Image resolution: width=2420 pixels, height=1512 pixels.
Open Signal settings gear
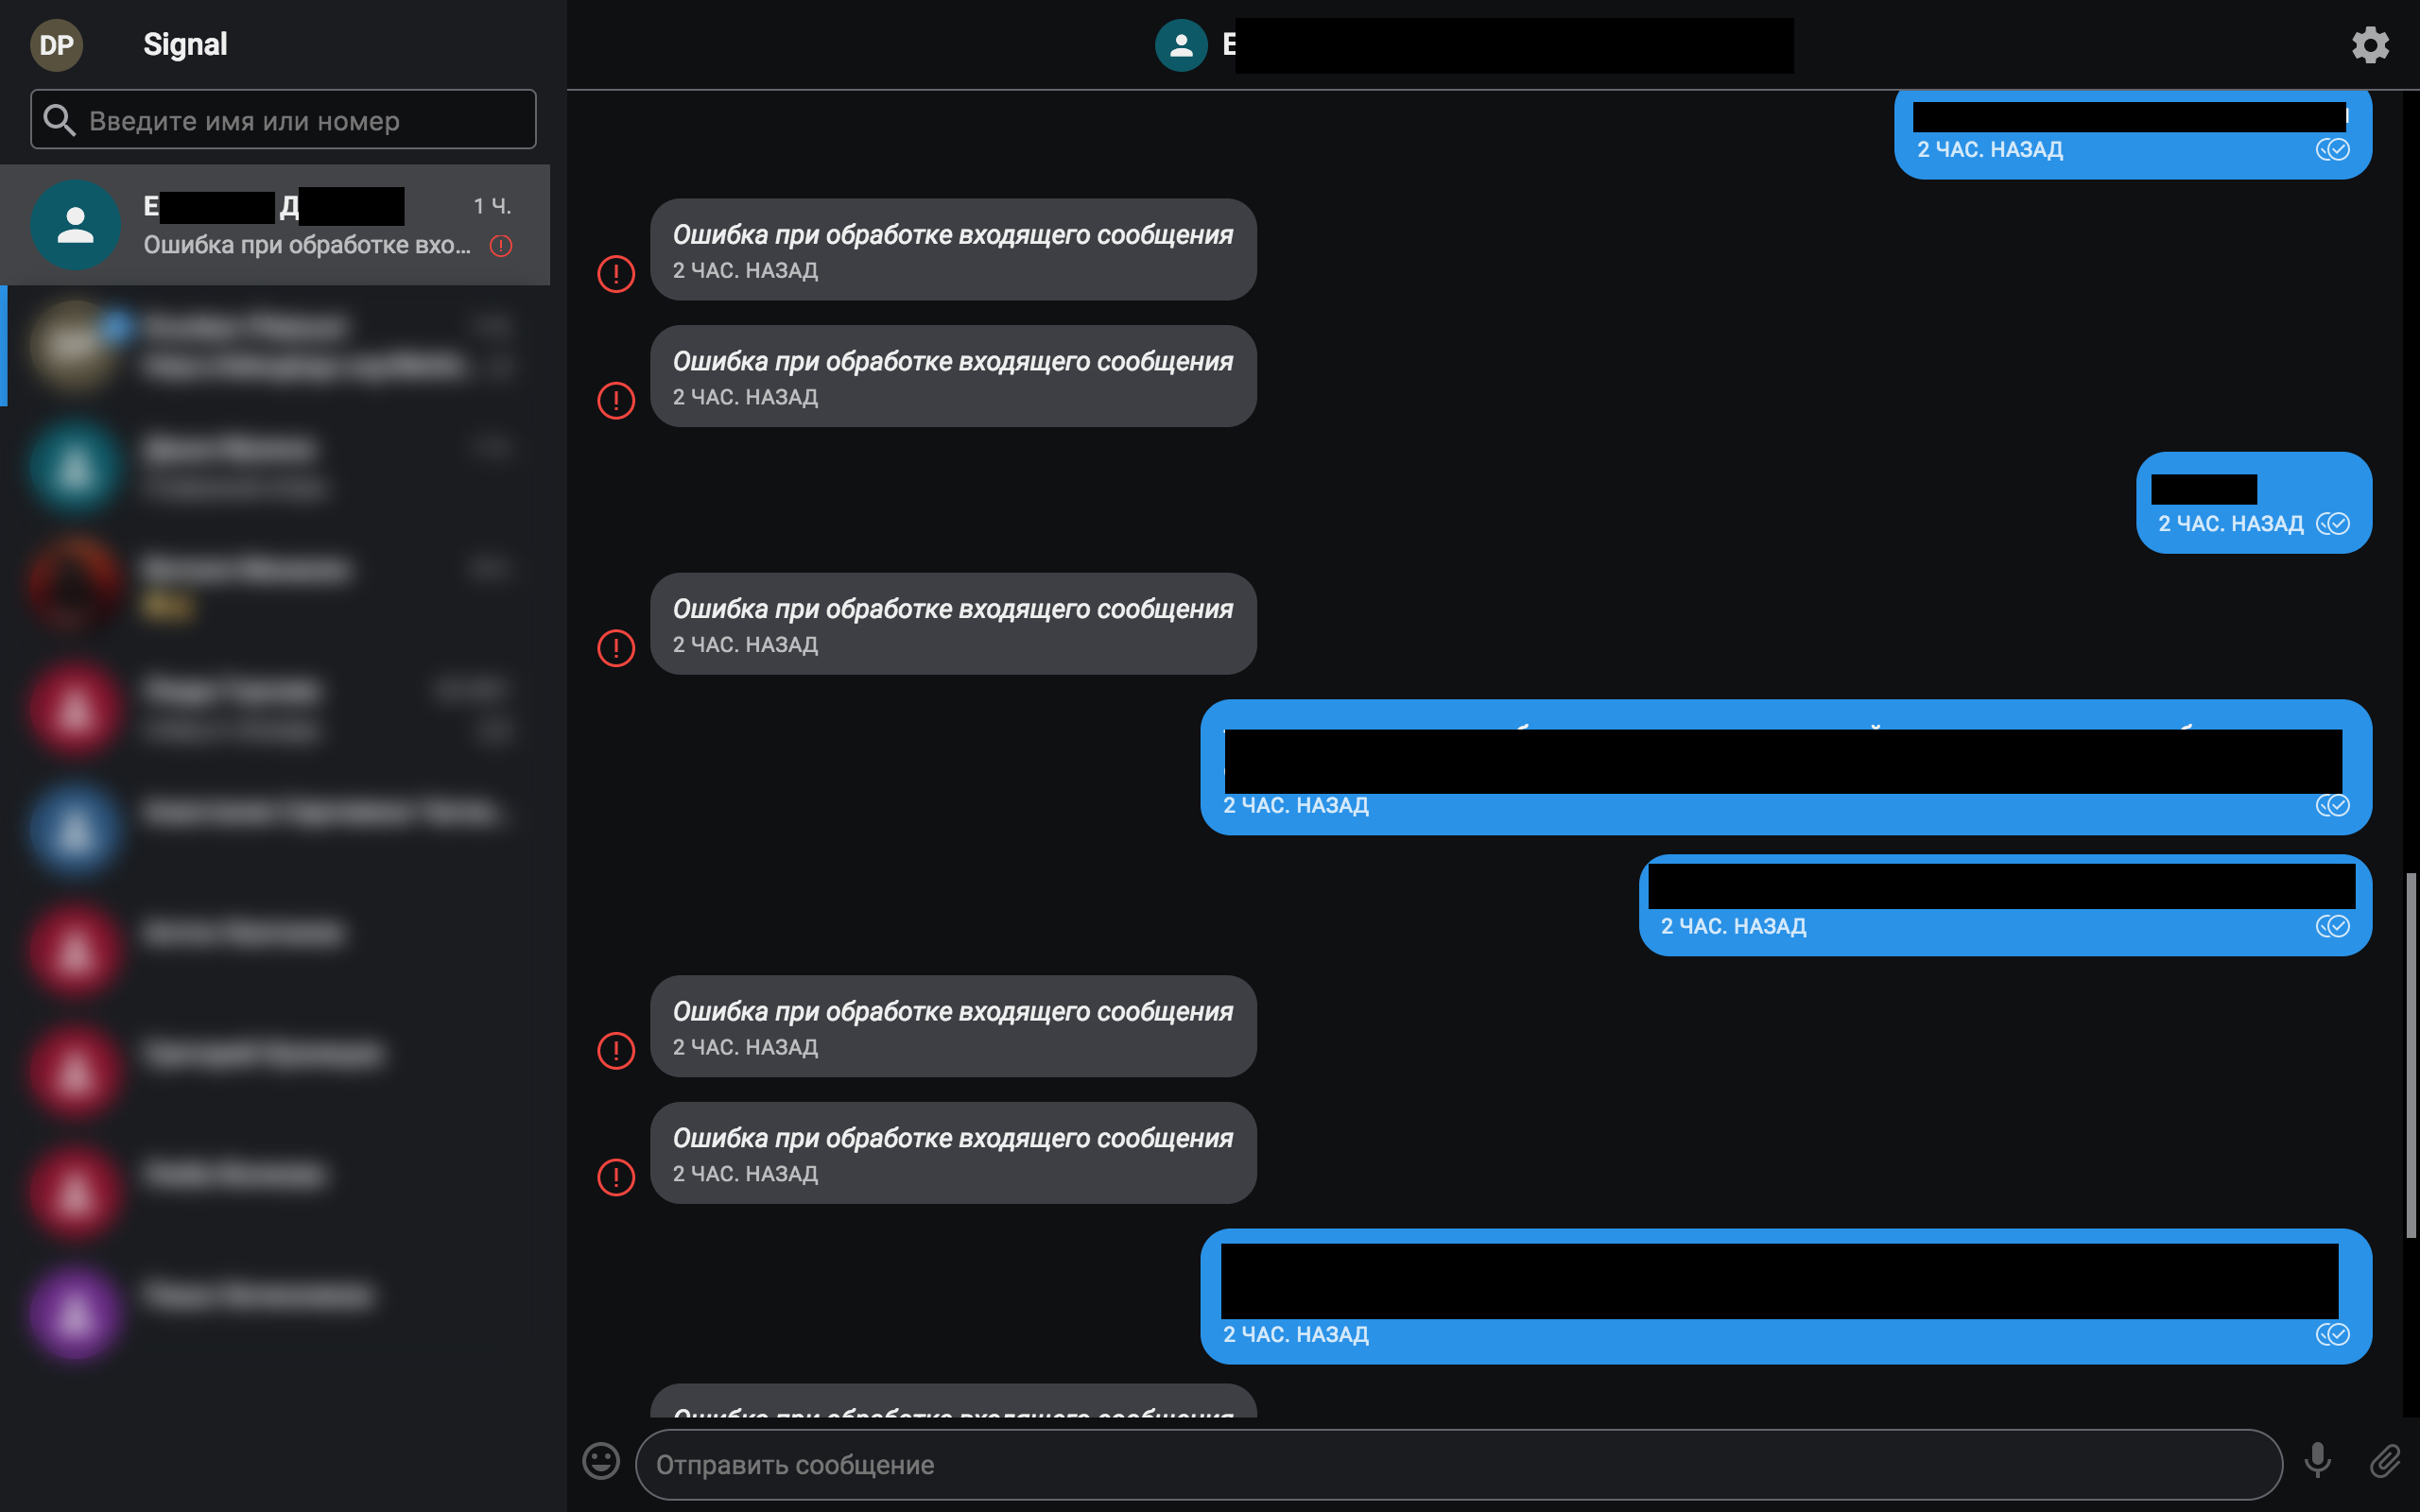point(2370,44)
